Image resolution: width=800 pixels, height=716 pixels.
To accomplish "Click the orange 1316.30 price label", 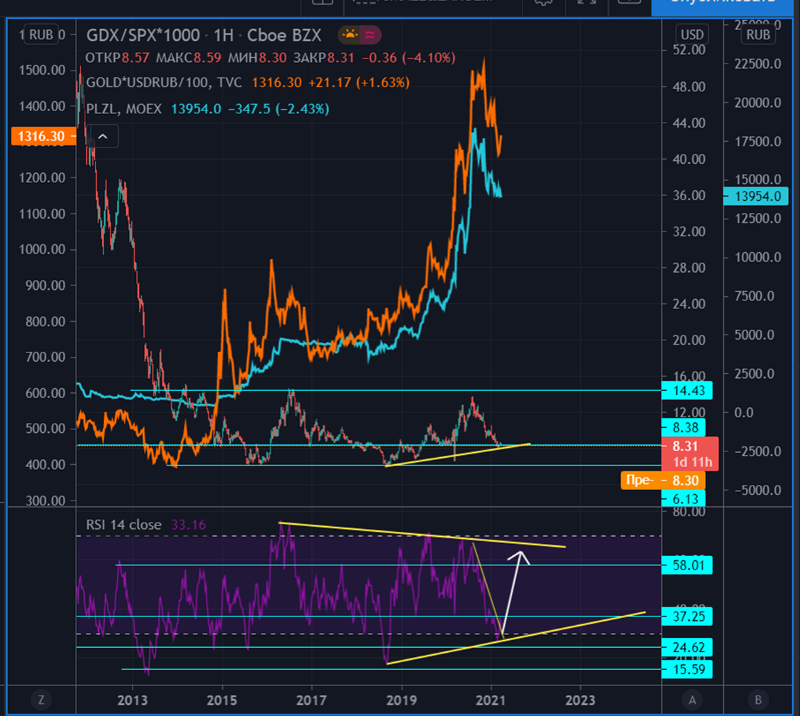I will 36,136.
